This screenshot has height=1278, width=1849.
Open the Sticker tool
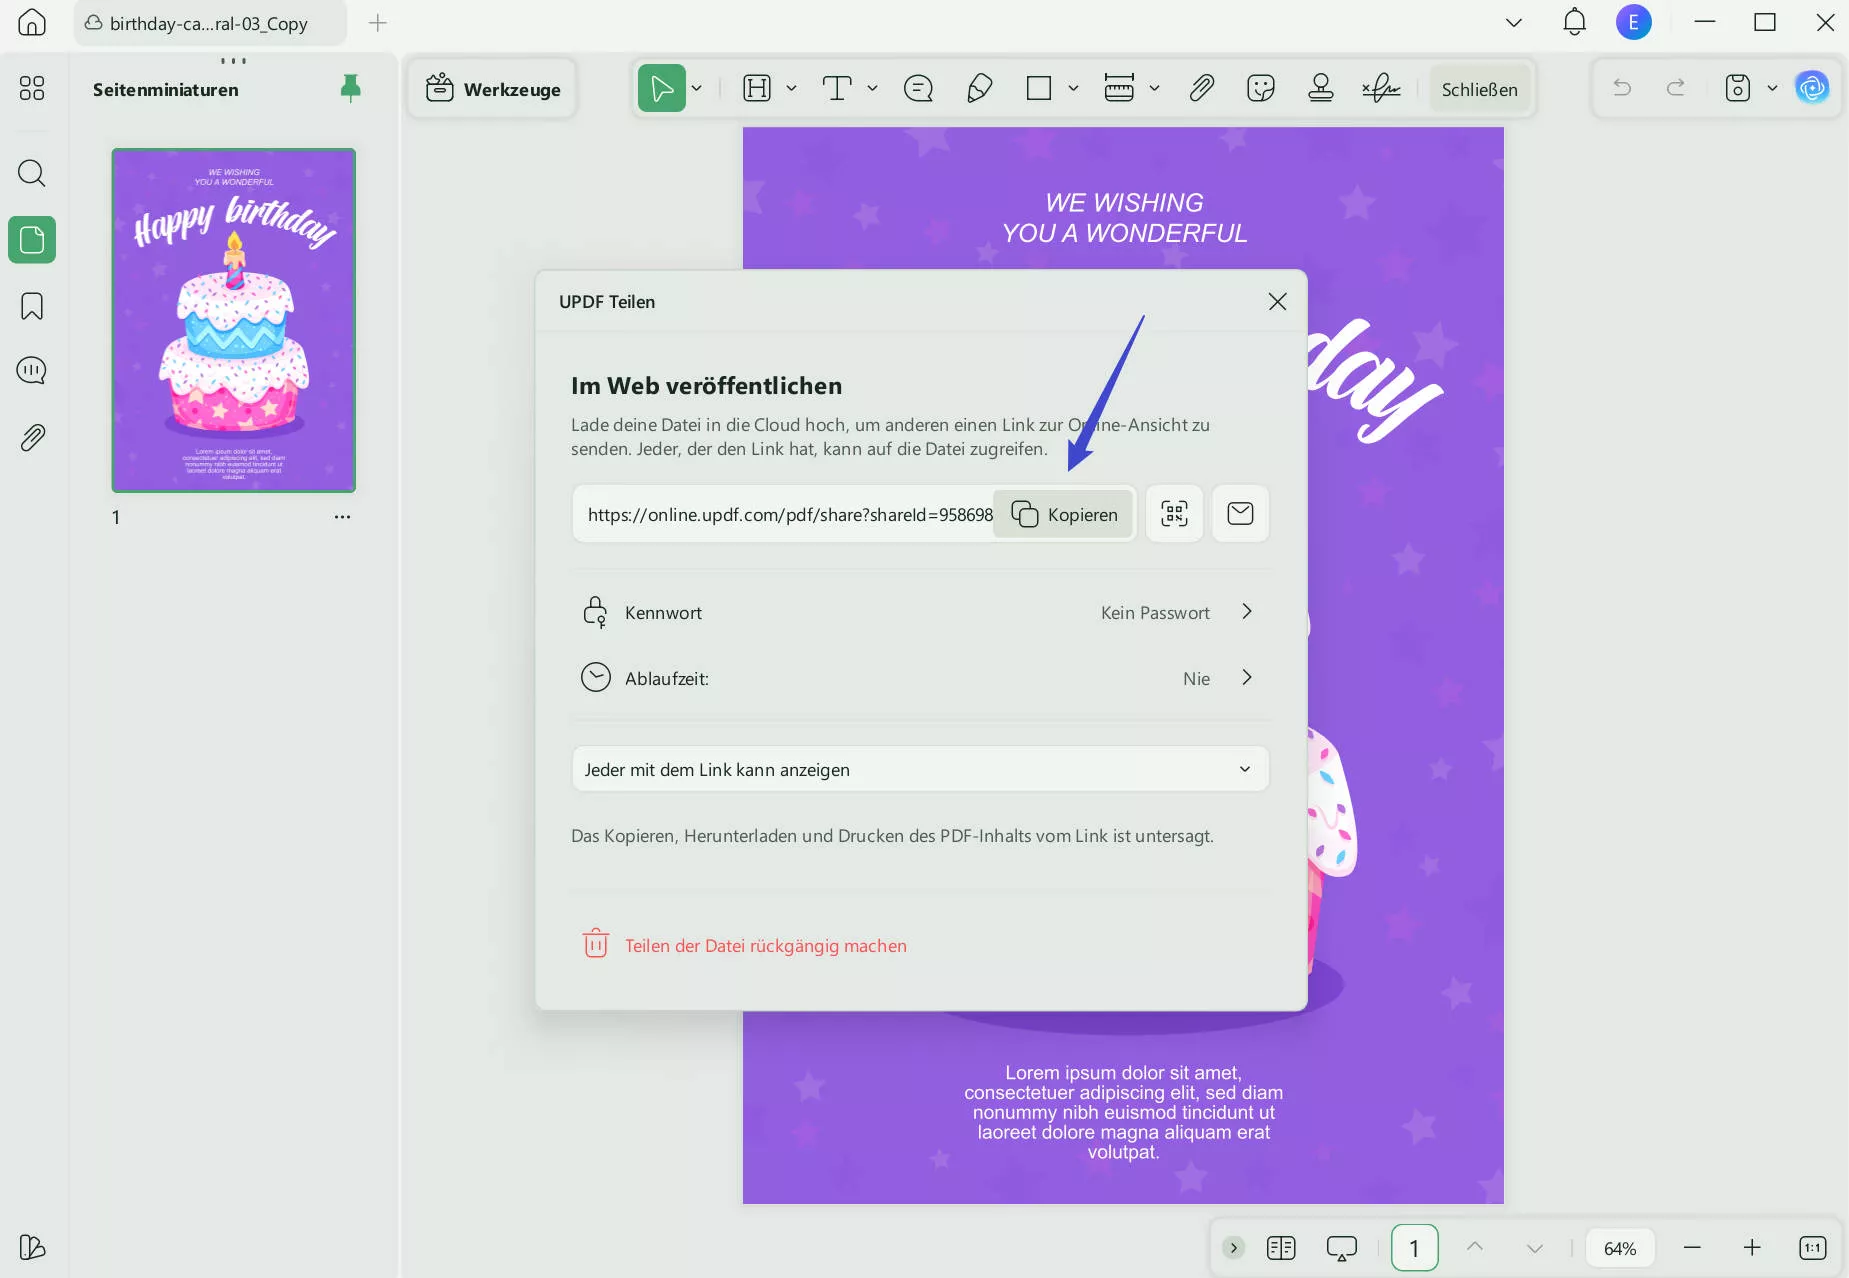click(x=1259, y=88)
